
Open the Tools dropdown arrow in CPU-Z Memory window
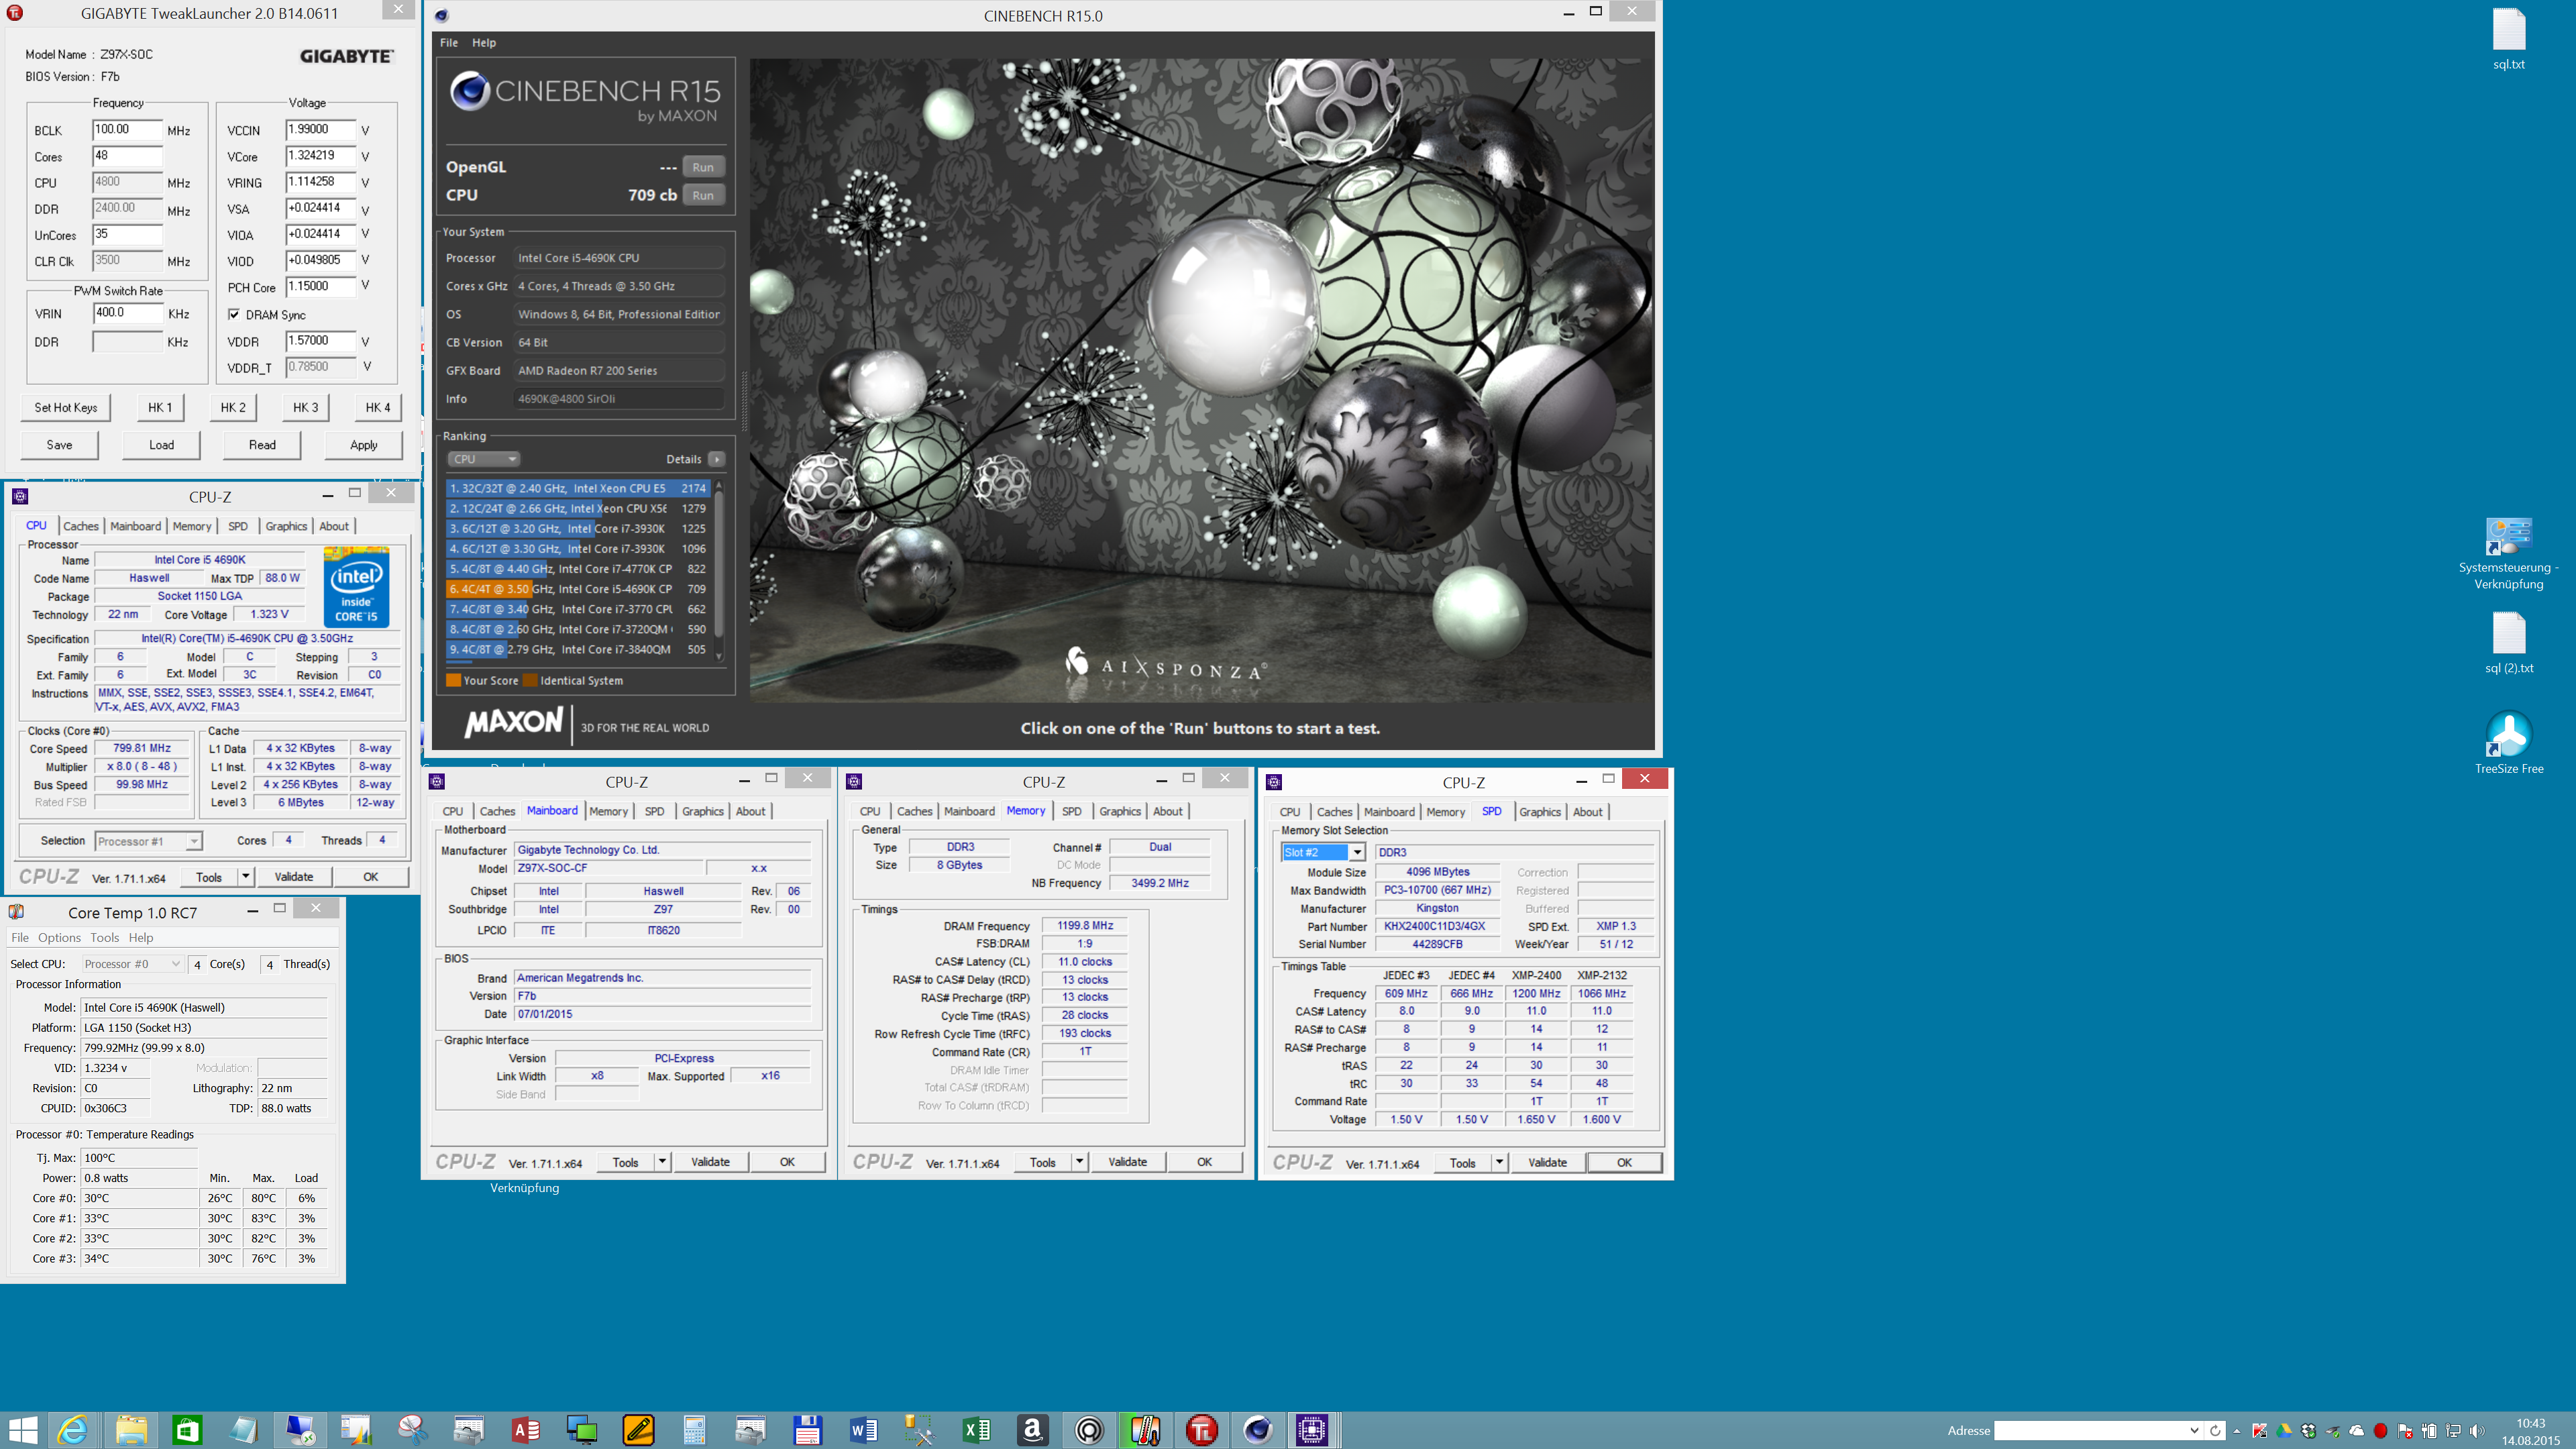point(1079,1162)
